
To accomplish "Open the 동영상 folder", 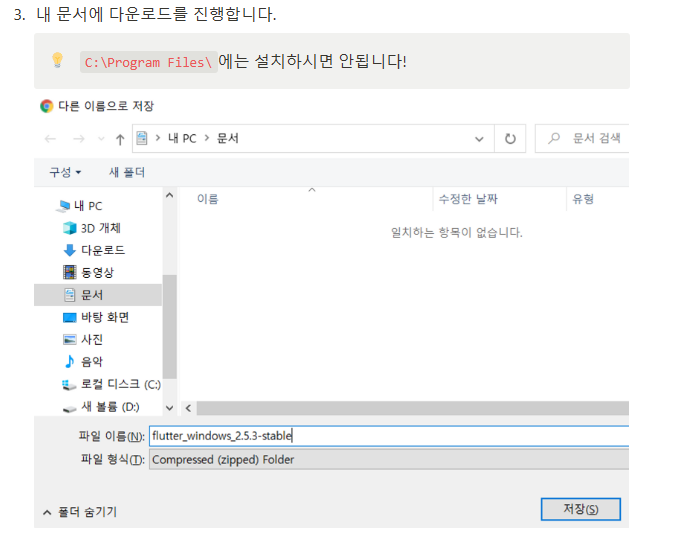I will tap(97, 272).
